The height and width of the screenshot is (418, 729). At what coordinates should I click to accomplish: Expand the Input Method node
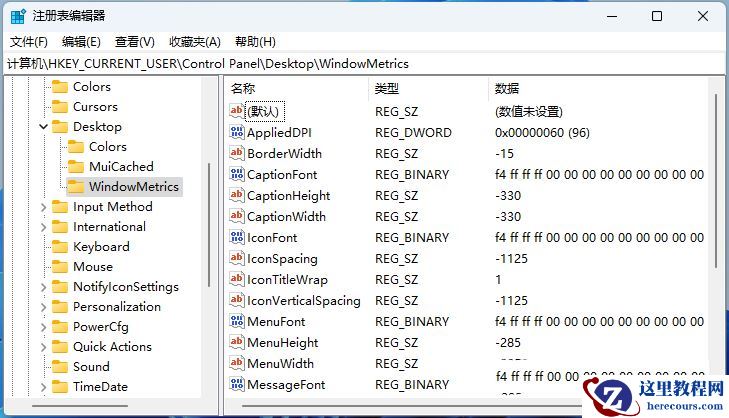[x=43, y=206]
